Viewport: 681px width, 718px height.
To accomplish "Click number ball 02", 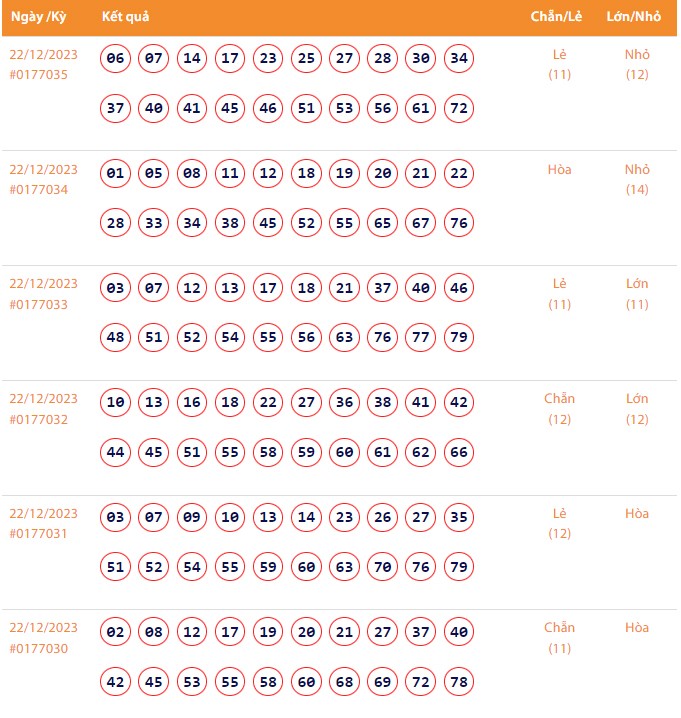I will tap(116, 633).
